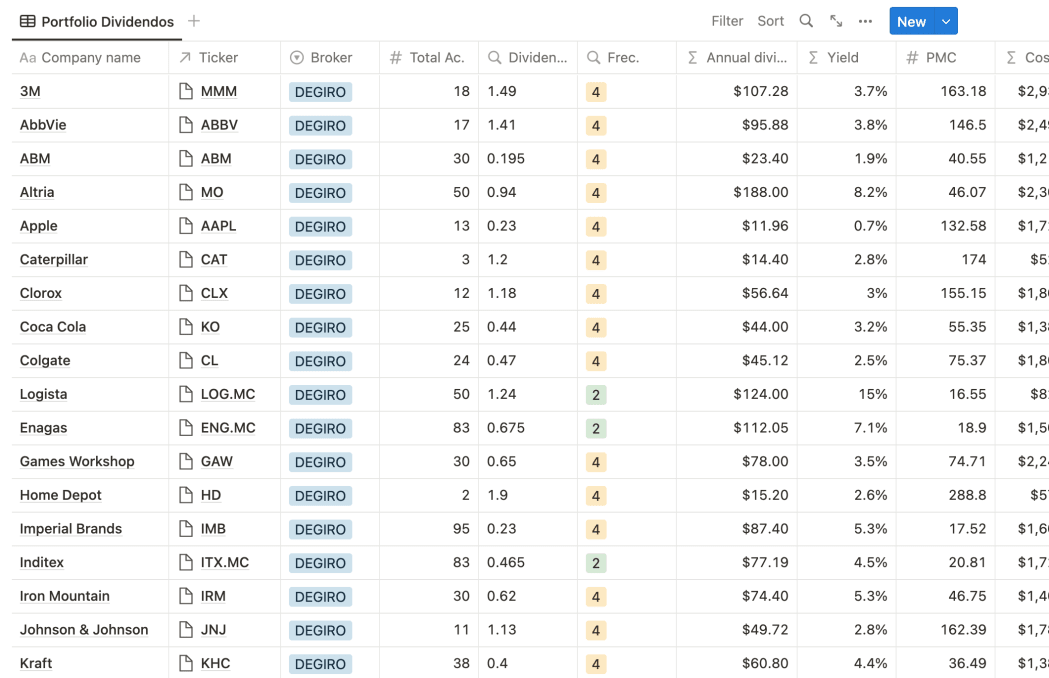
Task: Open Annual divi... column header menu
Action: (x=737, y=58)
